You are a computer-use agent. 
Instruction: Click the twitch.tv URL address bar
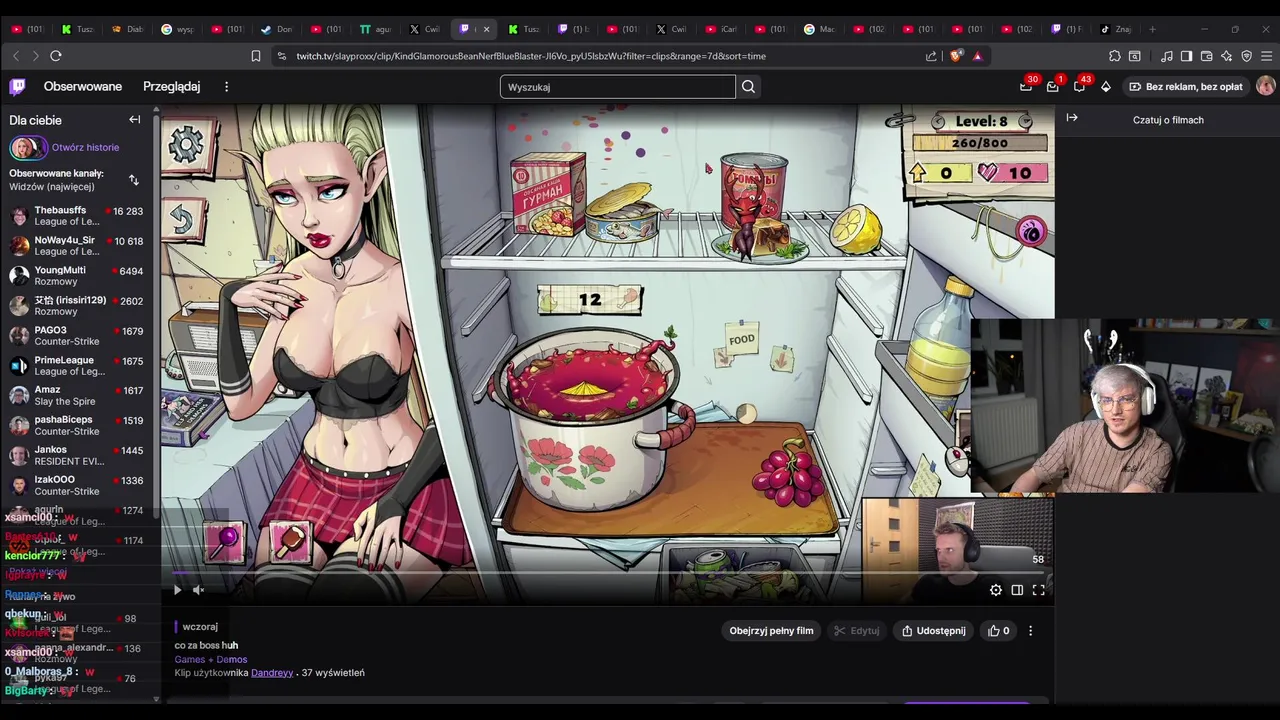click(x=531, y=56)
